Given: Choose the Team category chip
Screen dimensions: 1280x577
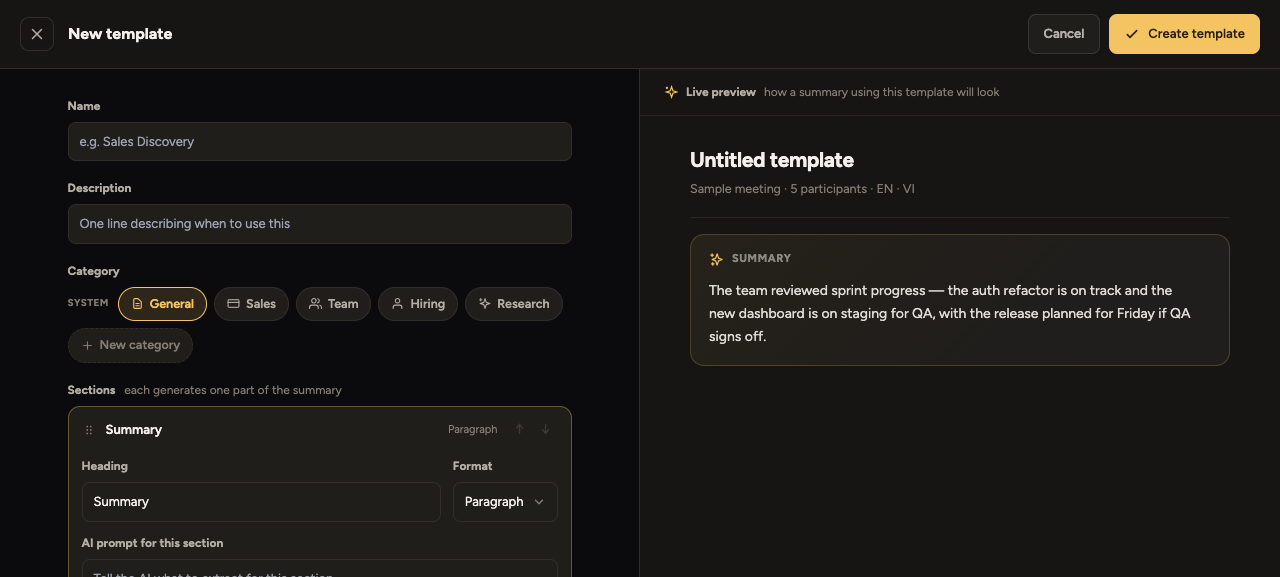Looking at the screenshot, I should 333,304.
